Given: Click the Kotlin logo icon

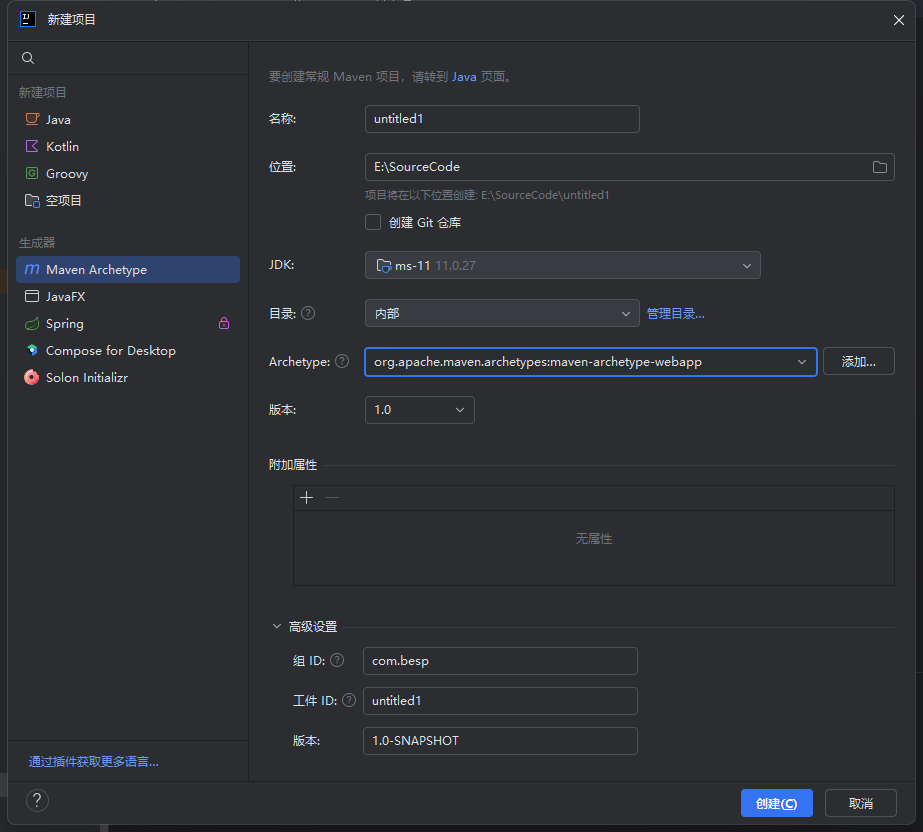Looking at the screenshot, I should (x=32, y=146).
